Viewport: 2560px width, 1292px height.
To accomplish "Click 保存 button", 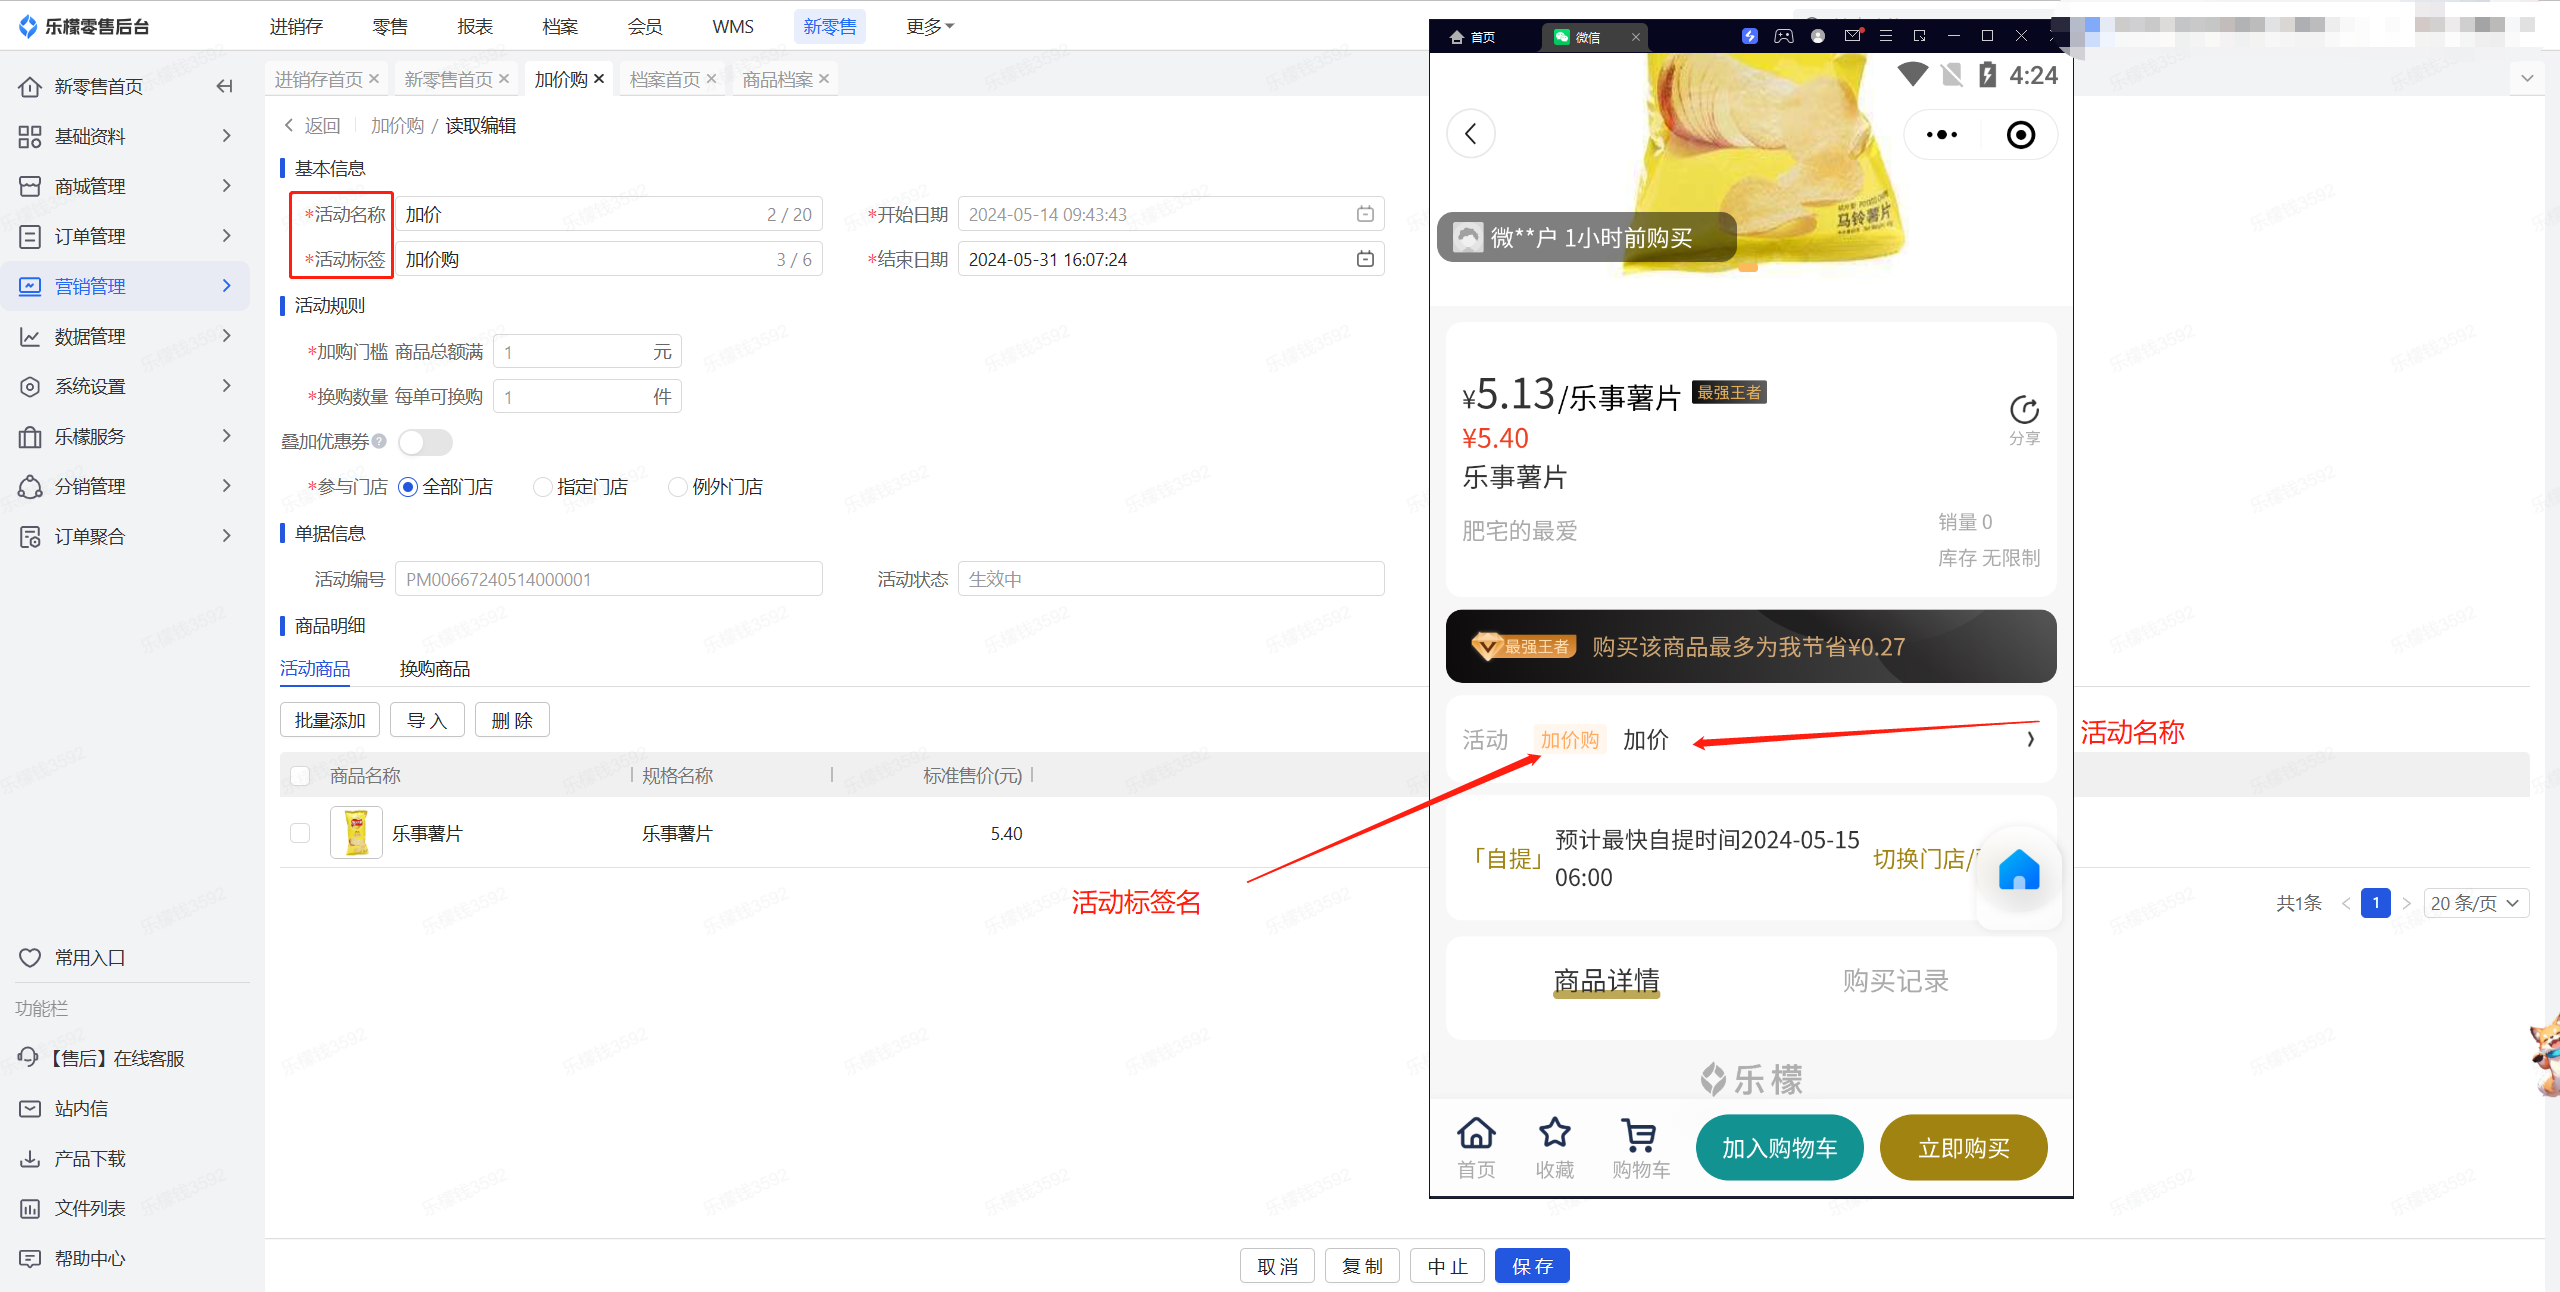I will click(x=1532, y=1266).
